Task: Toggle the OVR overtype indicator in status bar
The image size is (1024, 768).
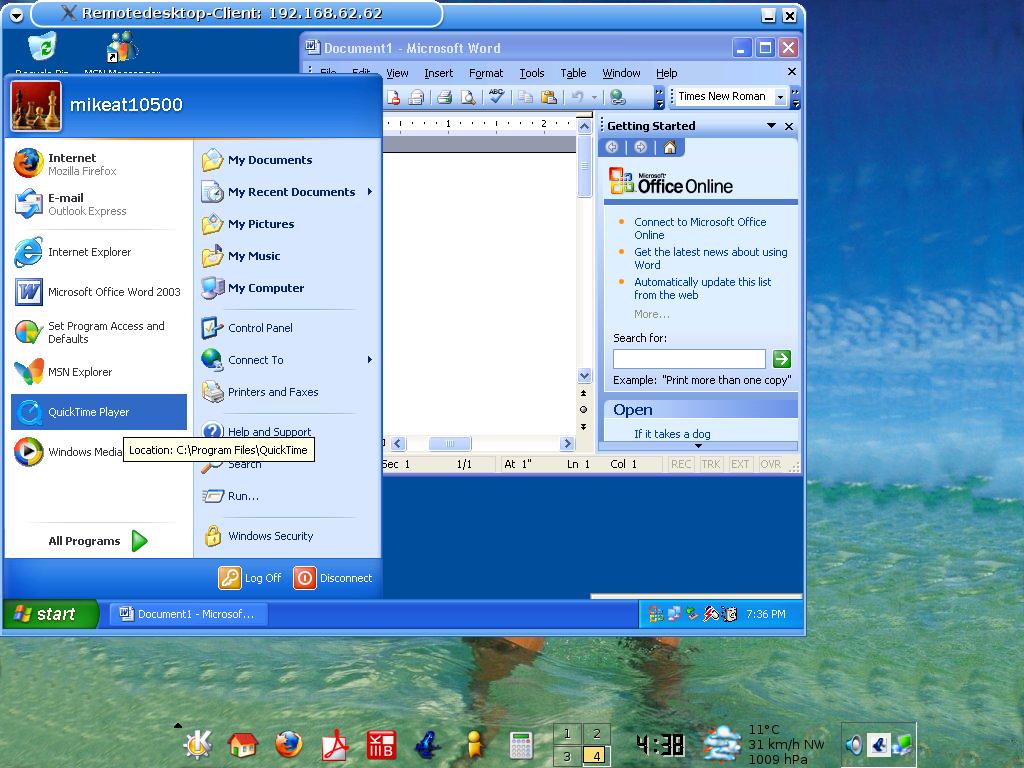Action: tap(770, 464)
